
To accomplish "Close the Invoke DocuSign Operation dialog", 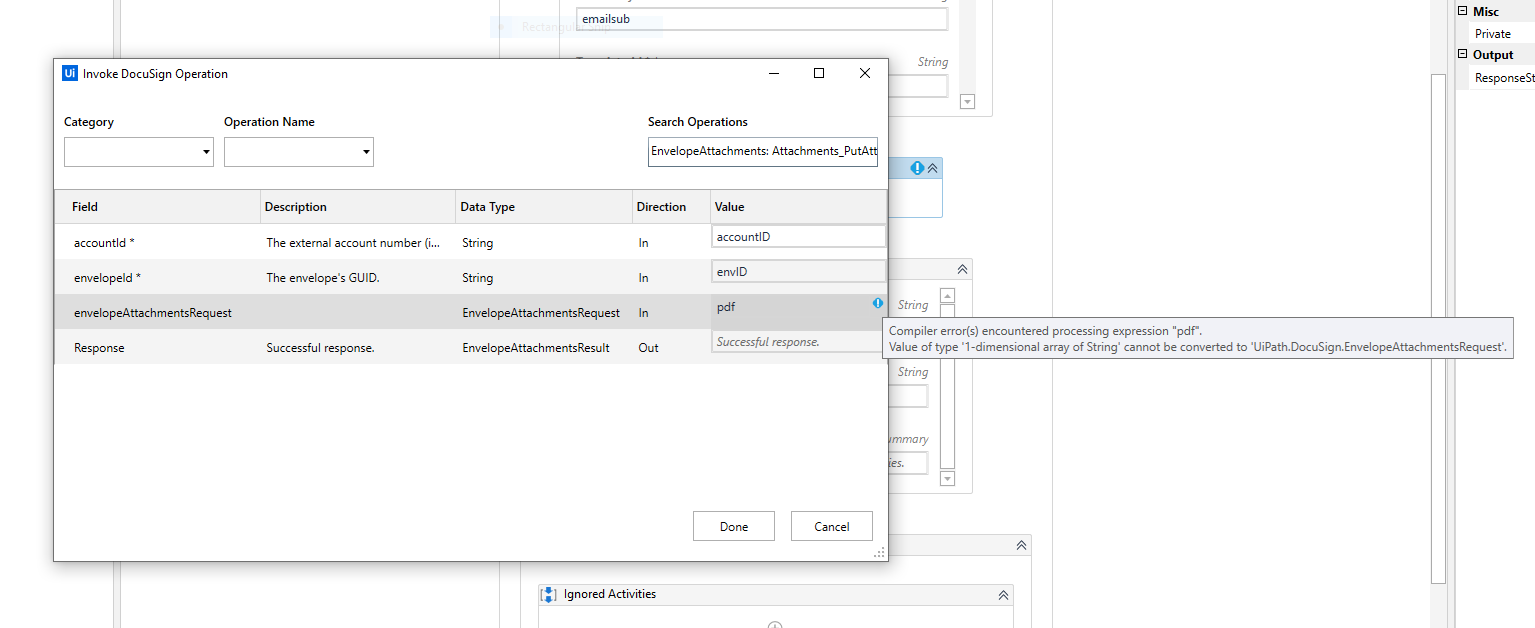I will pos(865,73).
